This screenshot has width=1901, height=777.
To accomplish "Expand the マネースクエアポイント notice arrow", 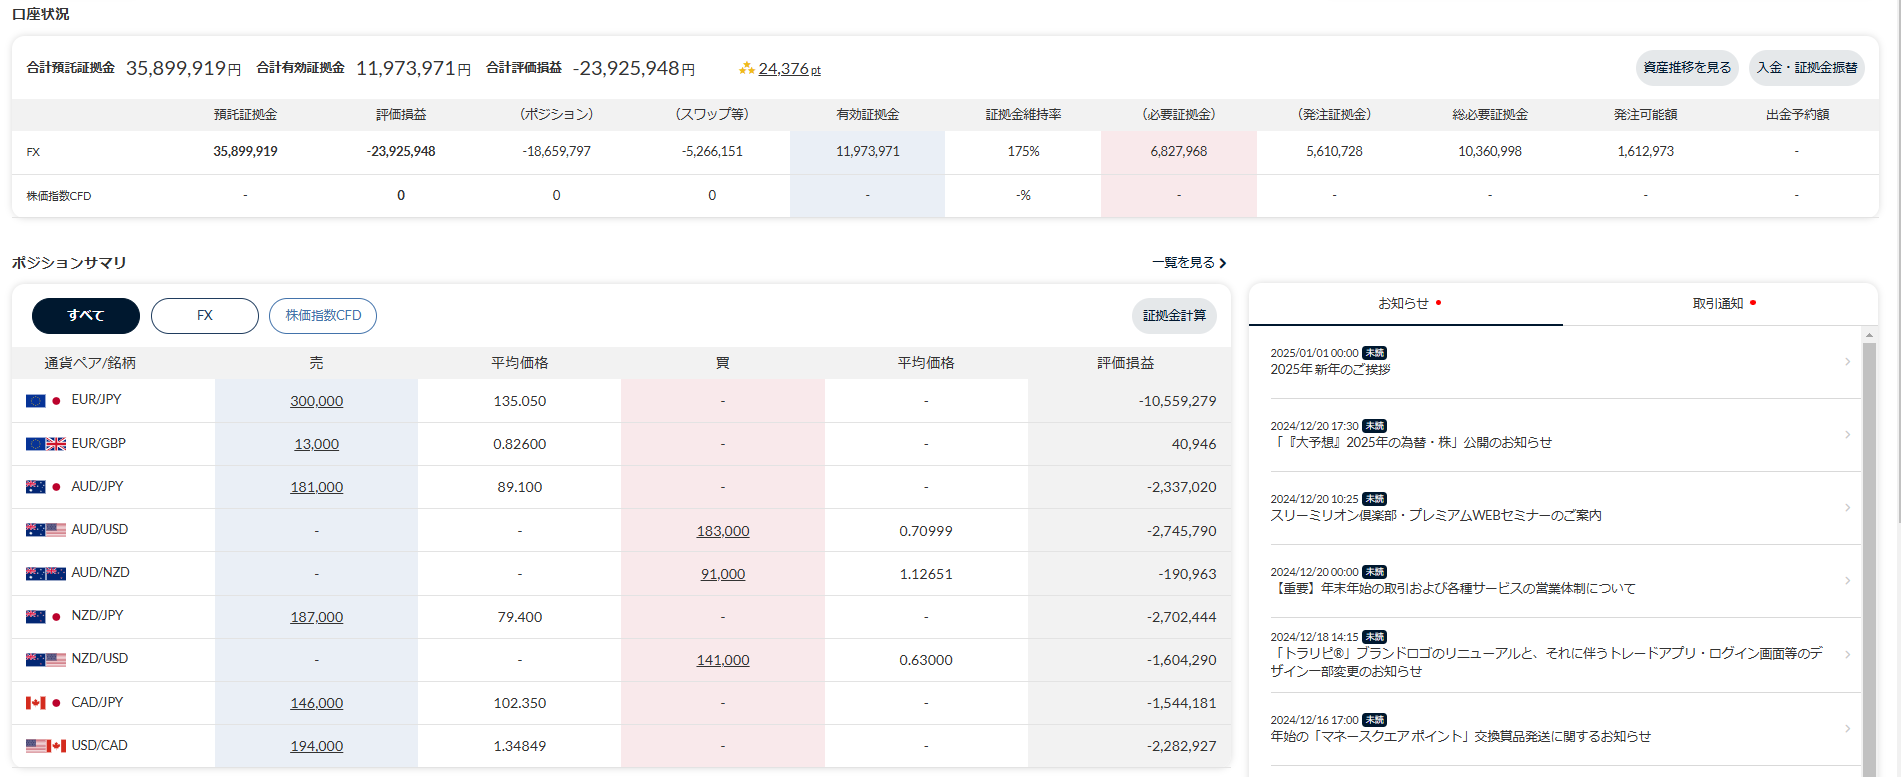I will 1848,729.
